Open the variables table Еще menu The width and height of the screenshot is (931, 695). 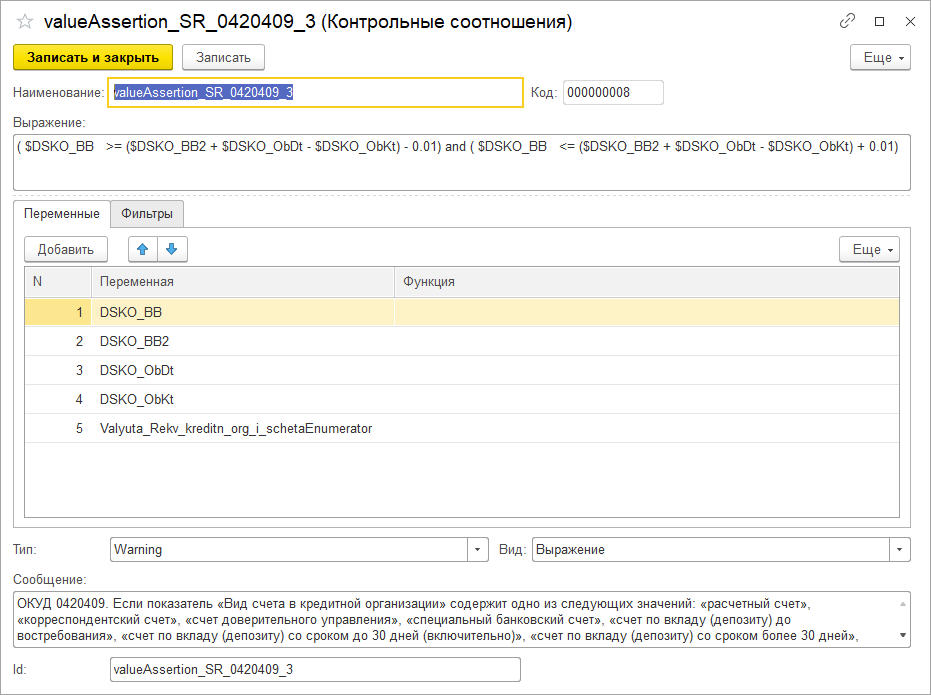[x=869, y=249]
